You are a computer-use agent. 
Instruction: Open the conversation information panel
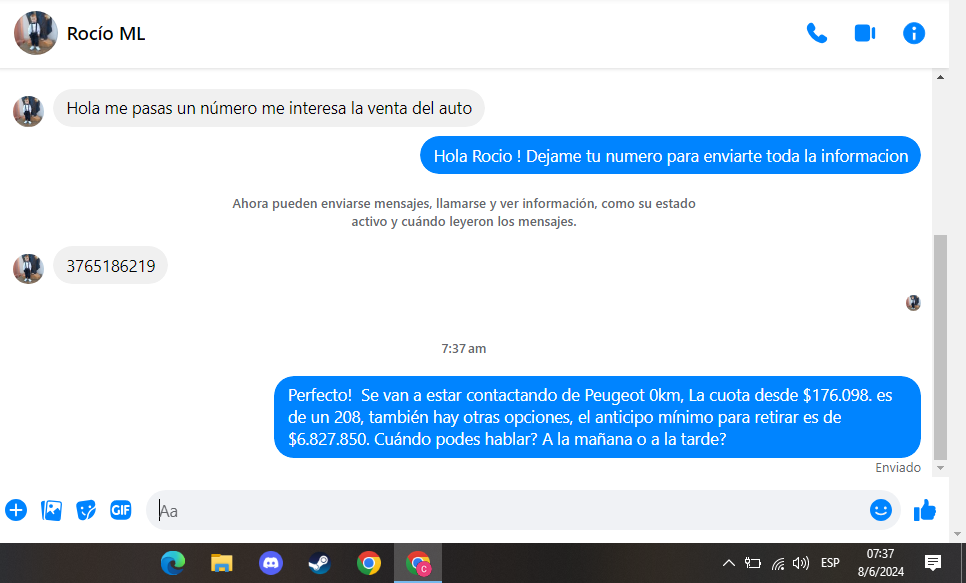click(914, 33)
